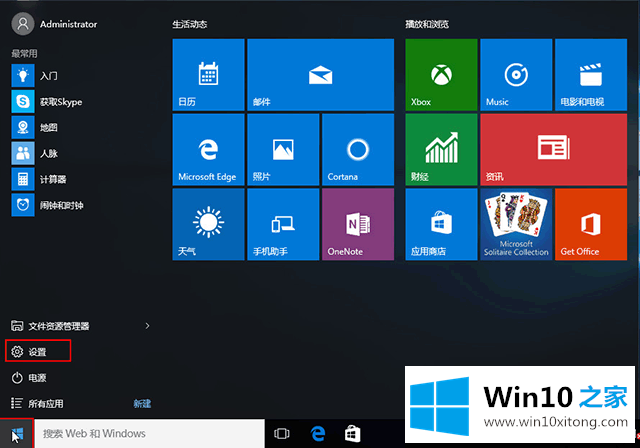Screen dimensions: 640x448
Task: Launch the Microsoft Edge tile
Action: pyautogui.click(x=208, y=149)
